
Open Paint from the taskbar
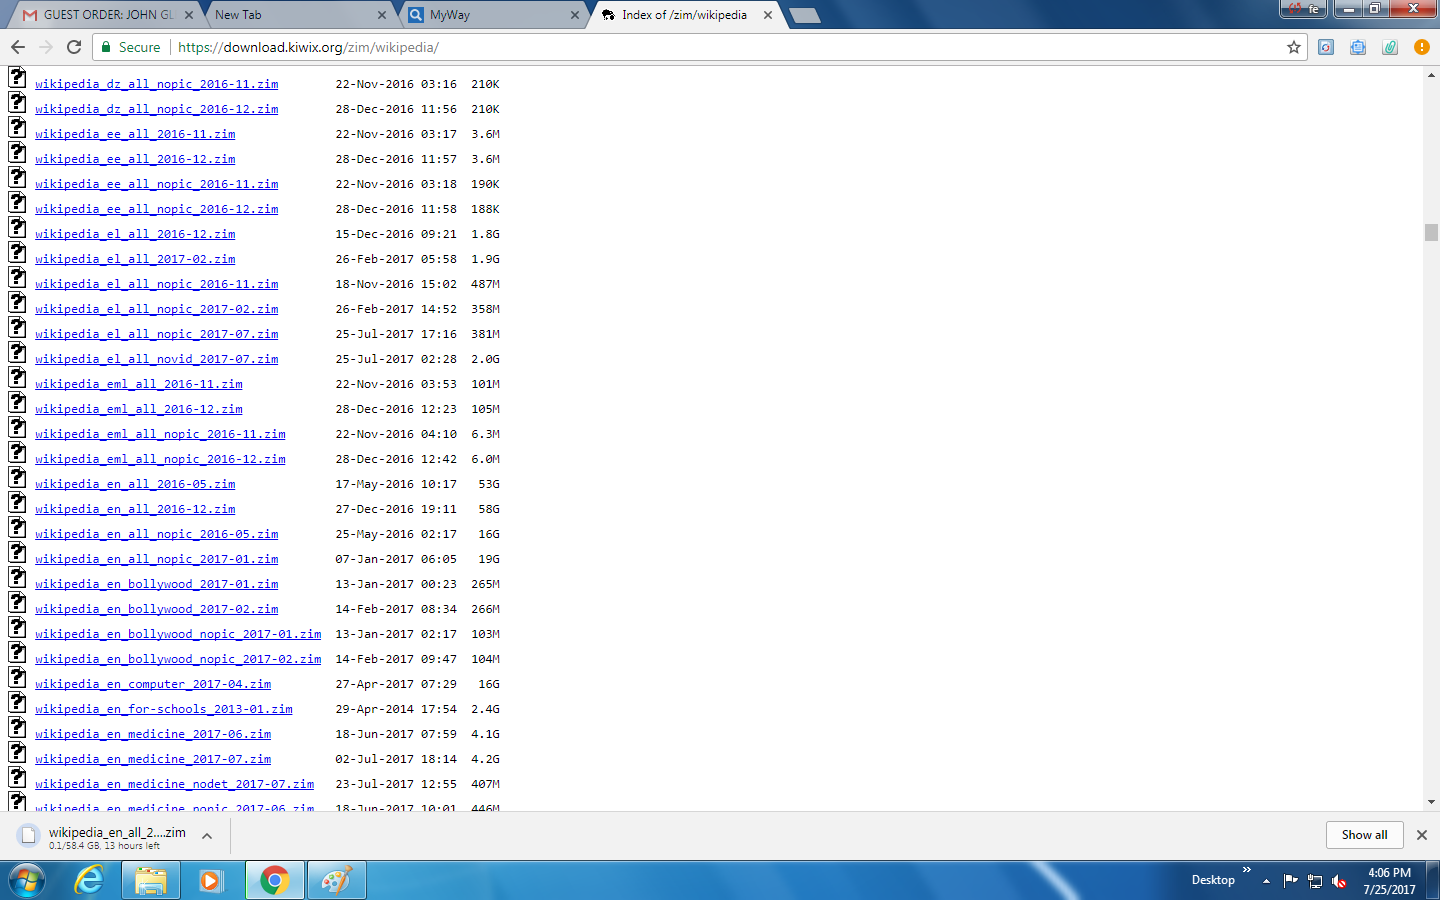tap(336, 880)
